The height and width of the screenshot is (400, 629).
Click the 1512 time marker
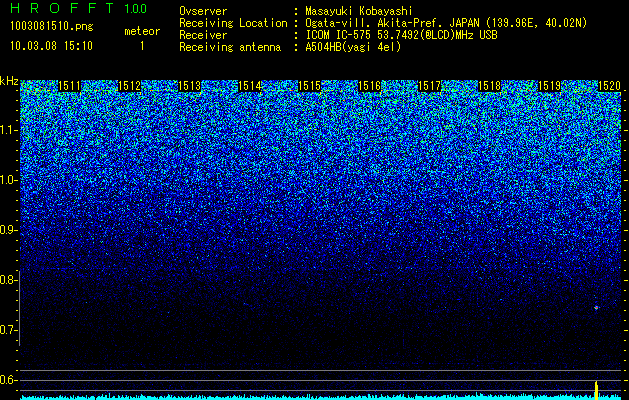click(x=130, y=86)
